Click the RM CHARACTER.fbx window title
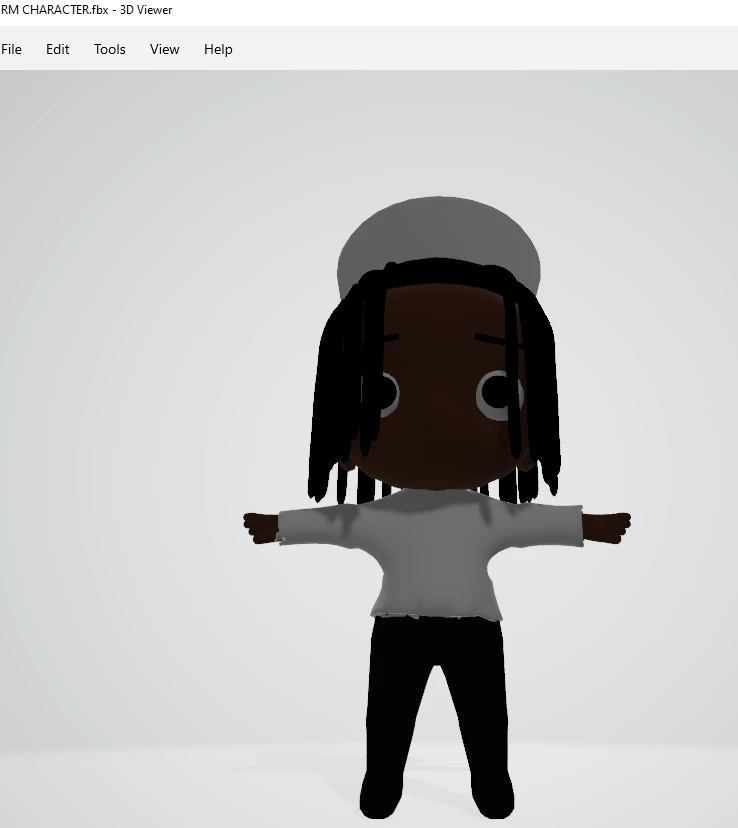 87,10
